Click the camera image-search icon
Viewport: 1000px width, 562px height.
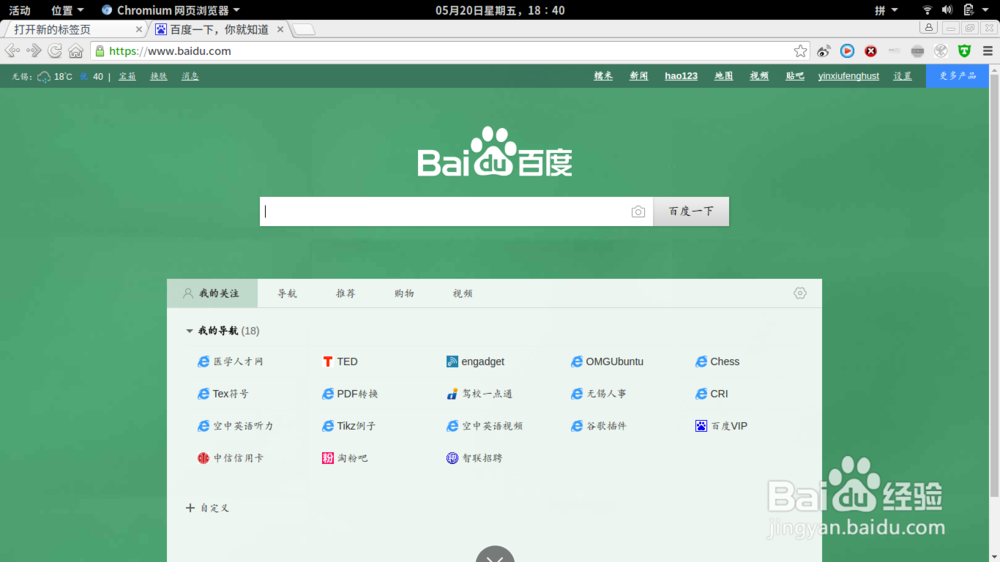(x=638, y=212)
